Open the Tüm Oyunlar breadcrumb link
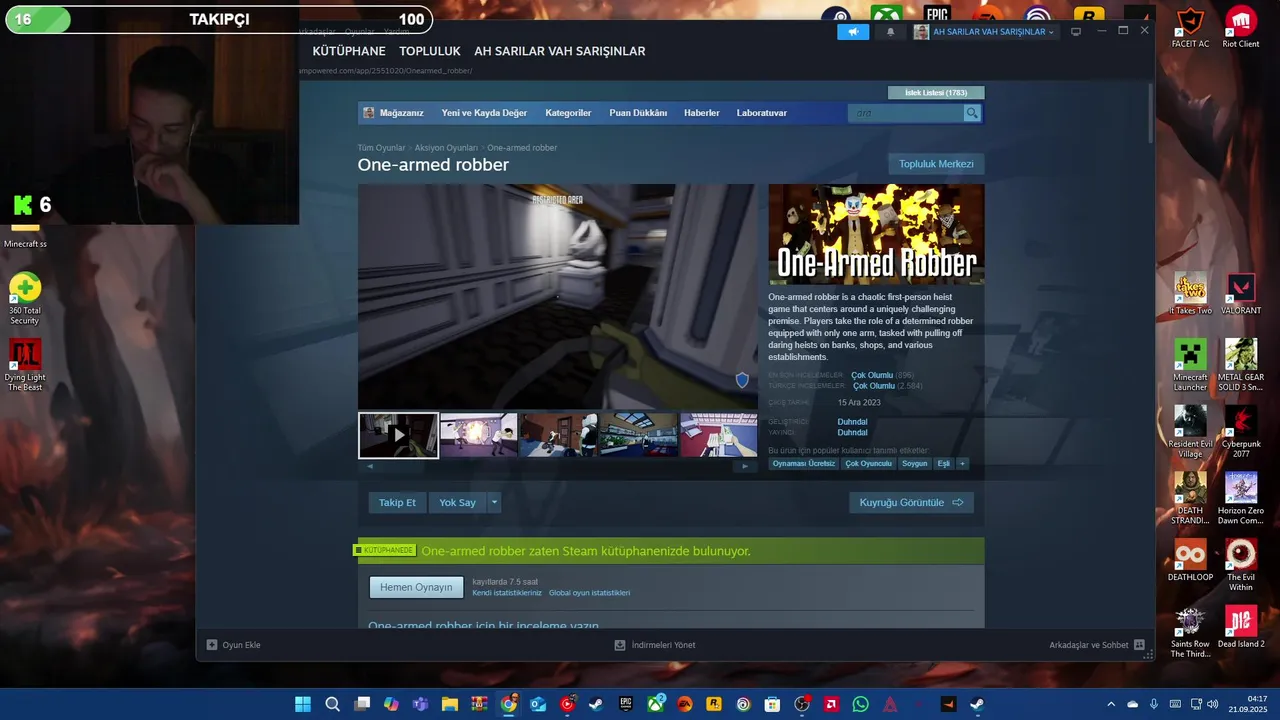Viewport: 1280px width, 720px height. tap(382, 148)
